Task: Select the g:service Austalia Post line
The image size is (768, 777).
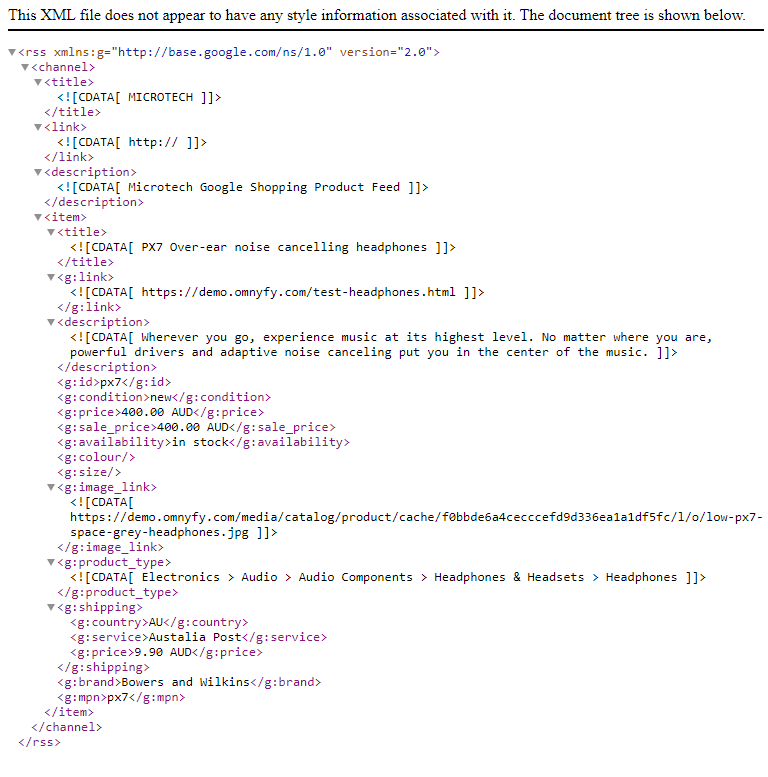Action: pos(199,637)
